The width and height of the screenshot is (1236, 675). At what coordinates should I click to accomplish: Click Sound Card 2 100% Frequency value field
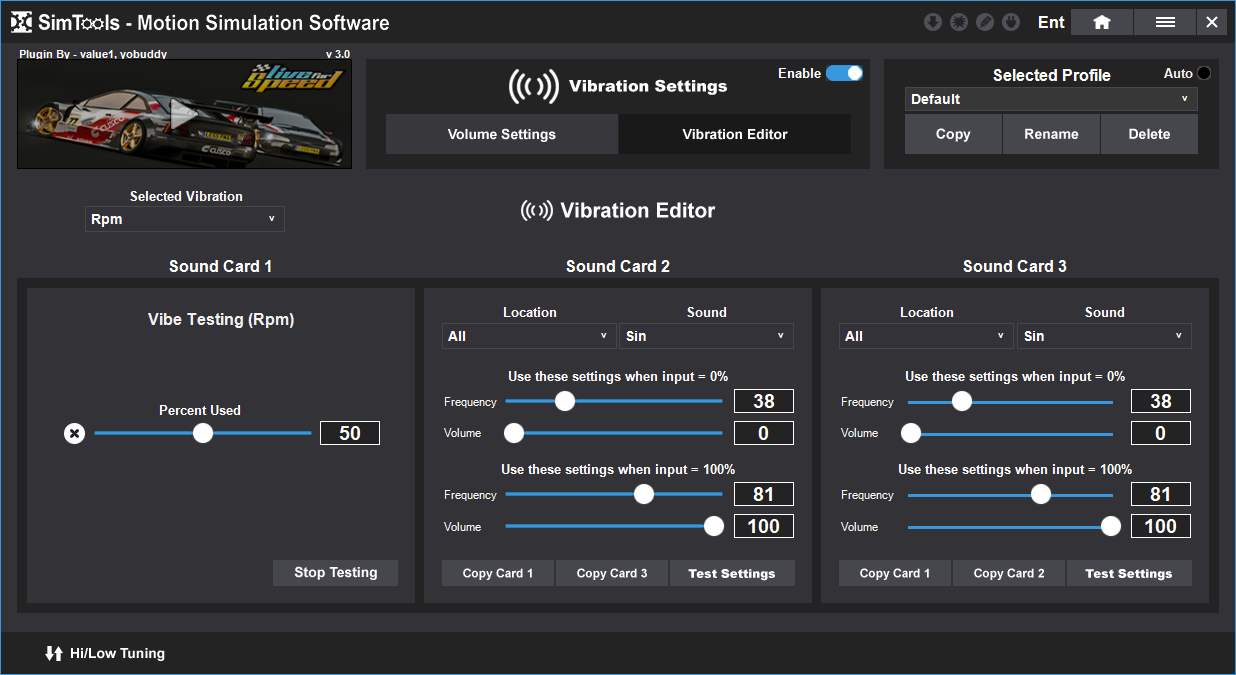coord(764,494)
